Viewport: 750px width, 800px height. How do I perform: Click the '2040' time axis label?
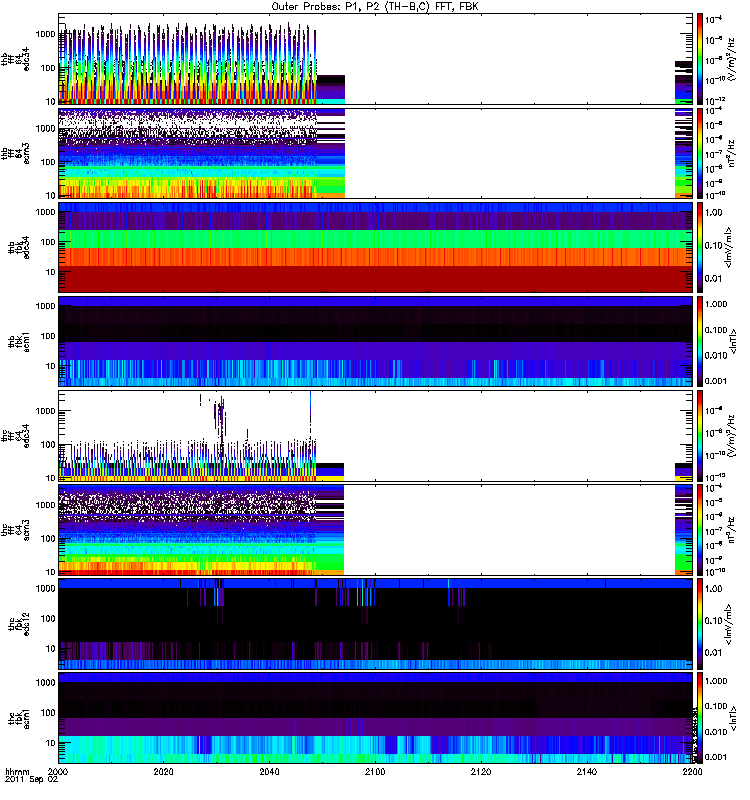[x=269, y=771]
